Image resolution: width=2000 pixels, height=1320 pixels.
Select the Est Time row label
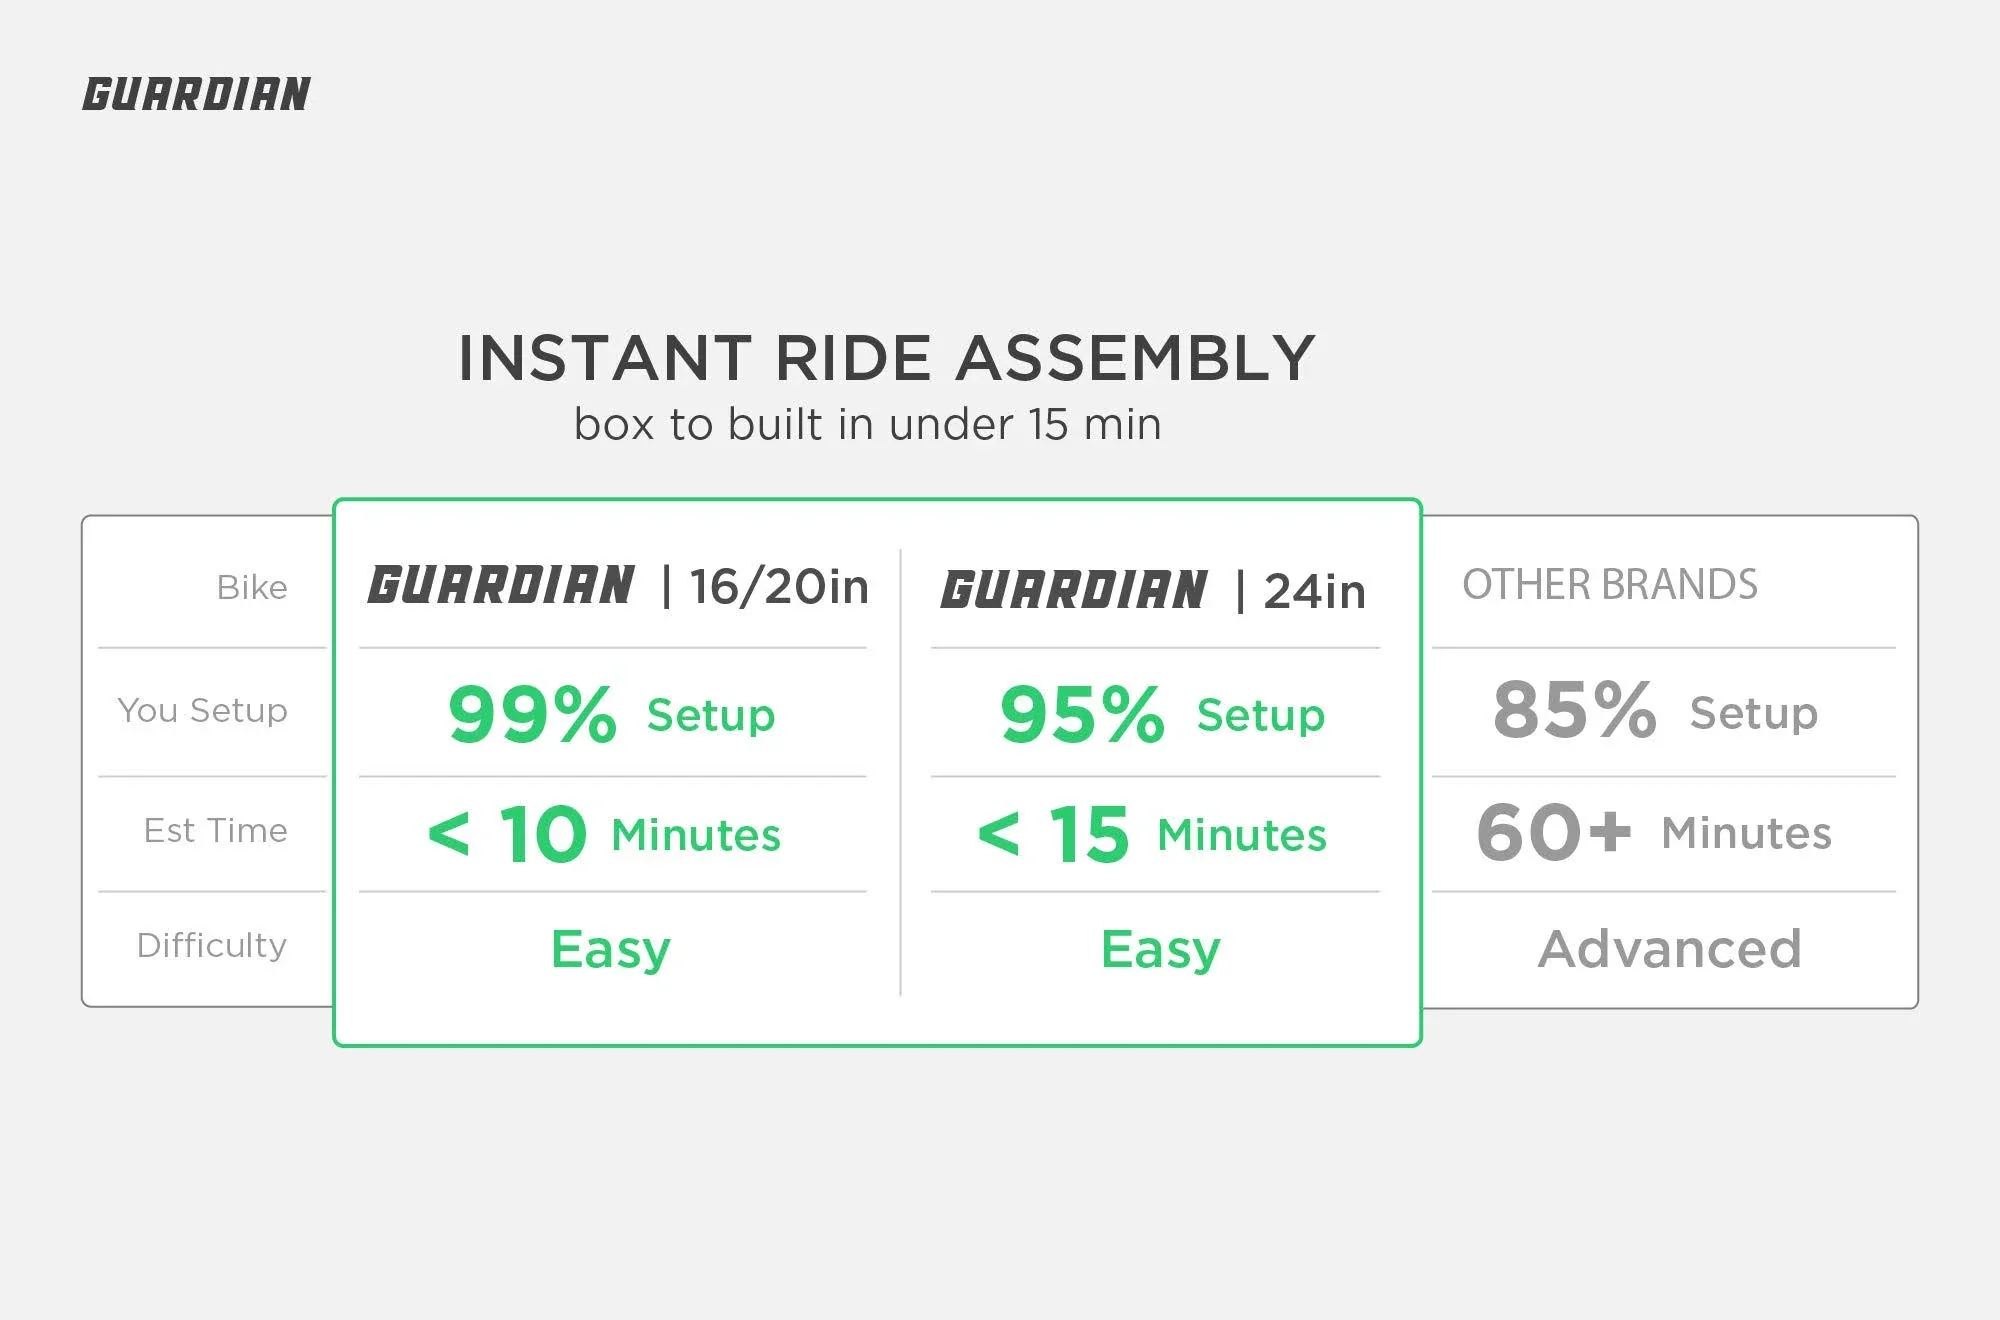[x=215, y=830]
